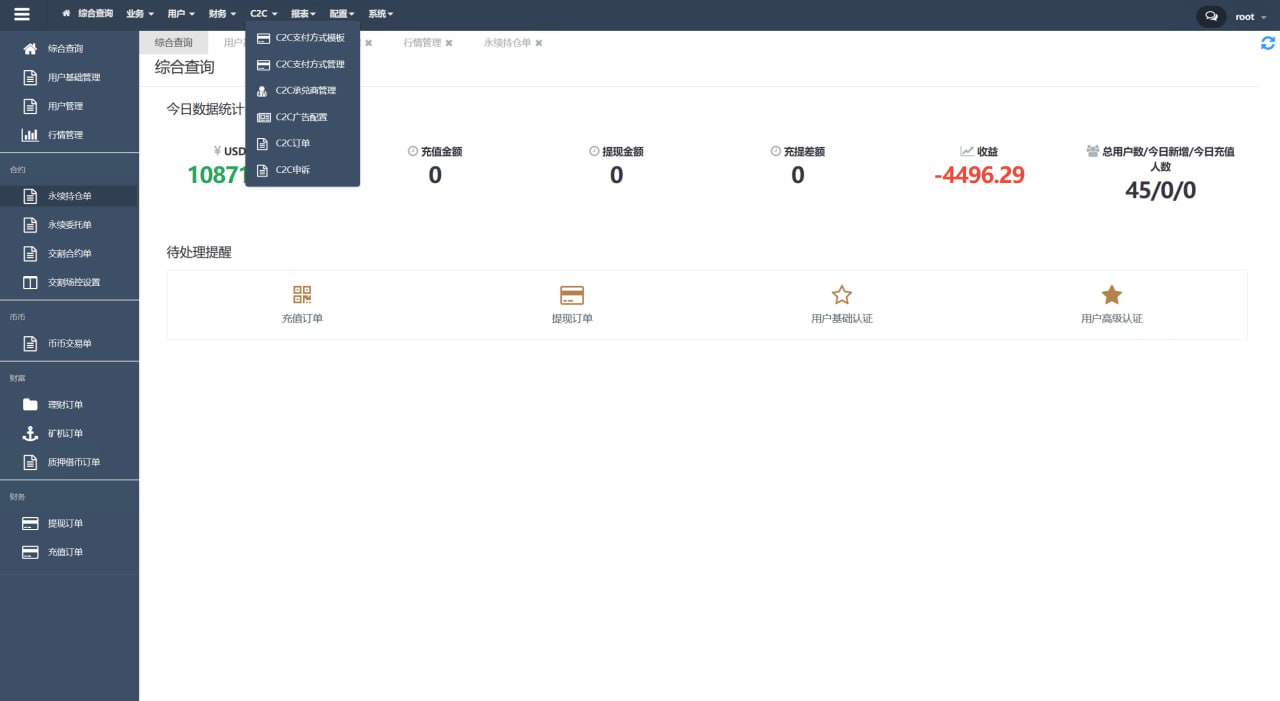Open the root user dropdown
Viewport: 1280px width, 701px height.
(x=1250, y=17)
